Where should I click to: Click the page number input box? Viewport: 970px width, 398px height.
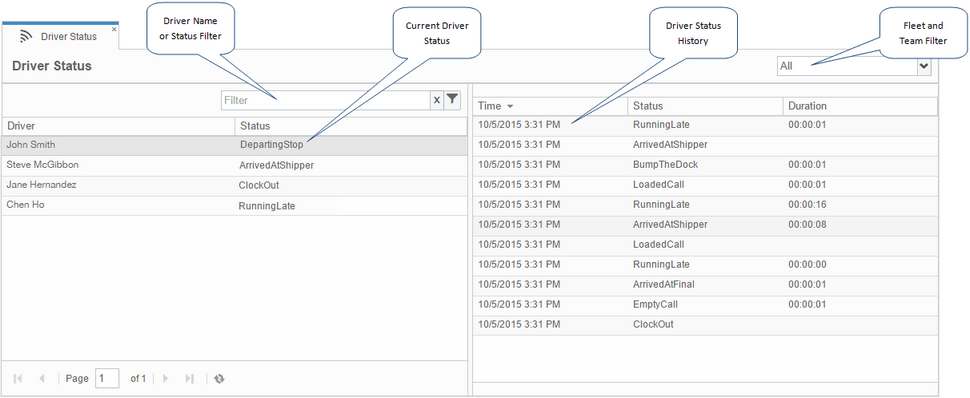click(107, 378)
